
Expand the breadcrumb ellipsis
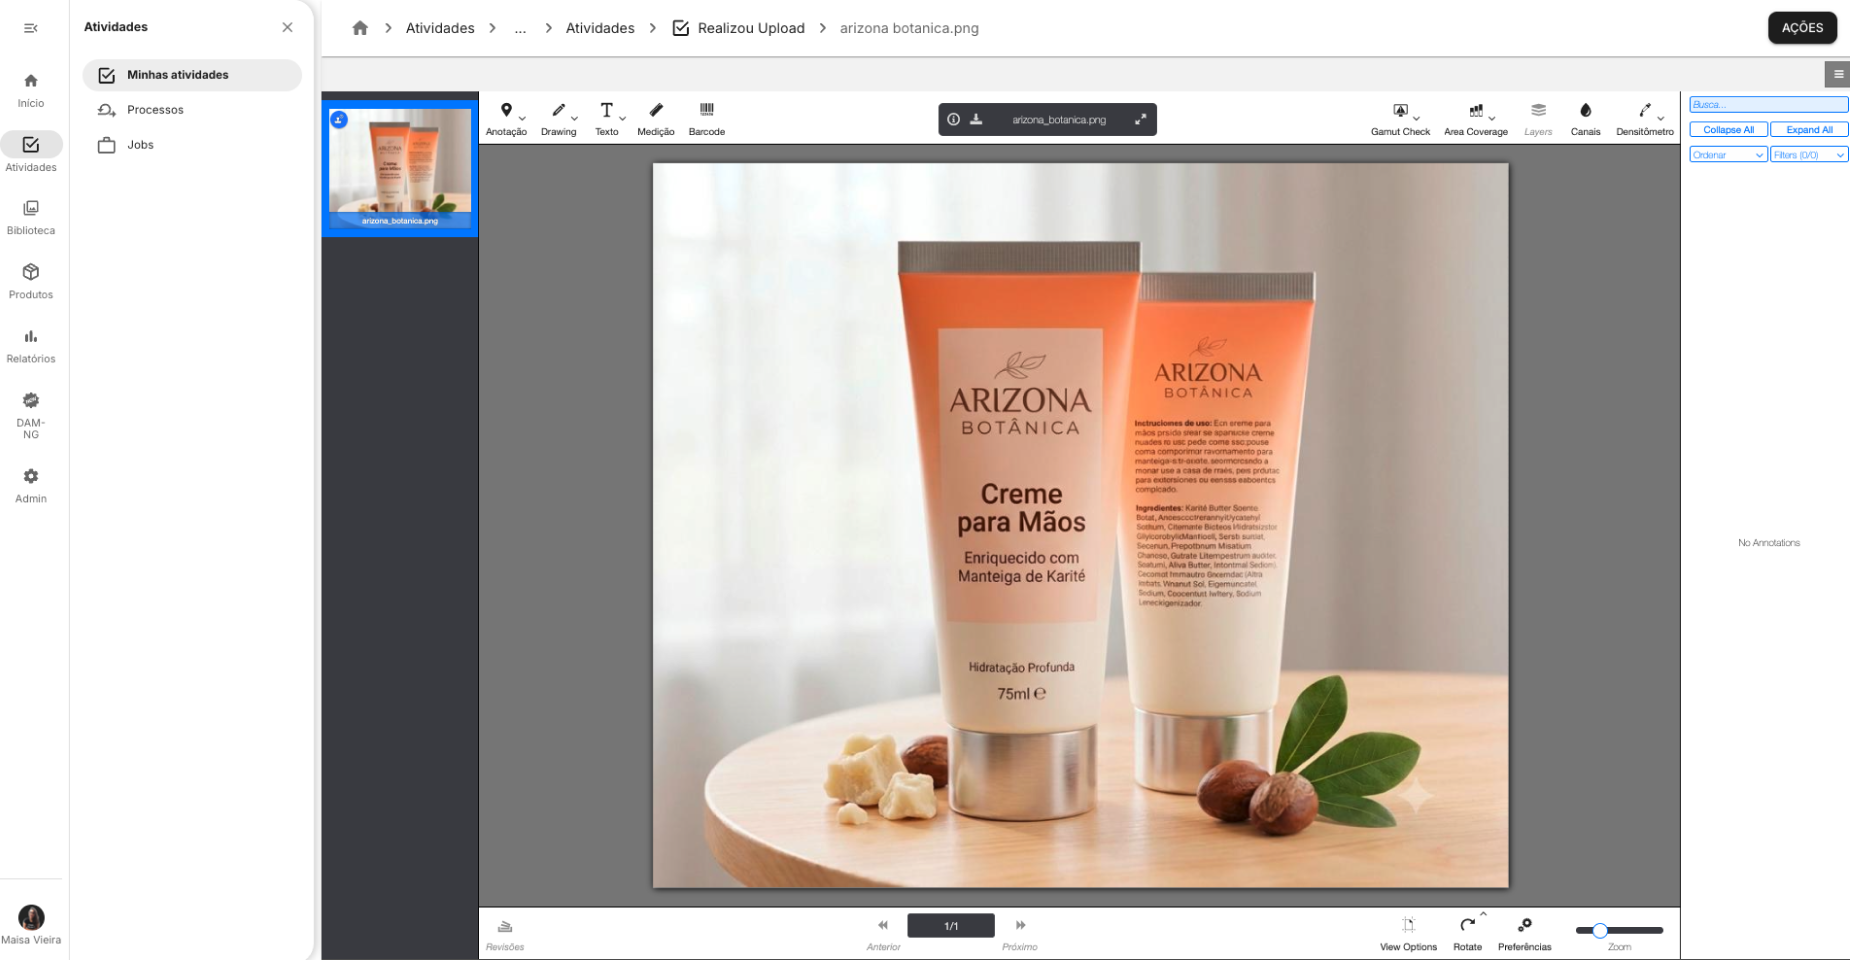[520, 28]
